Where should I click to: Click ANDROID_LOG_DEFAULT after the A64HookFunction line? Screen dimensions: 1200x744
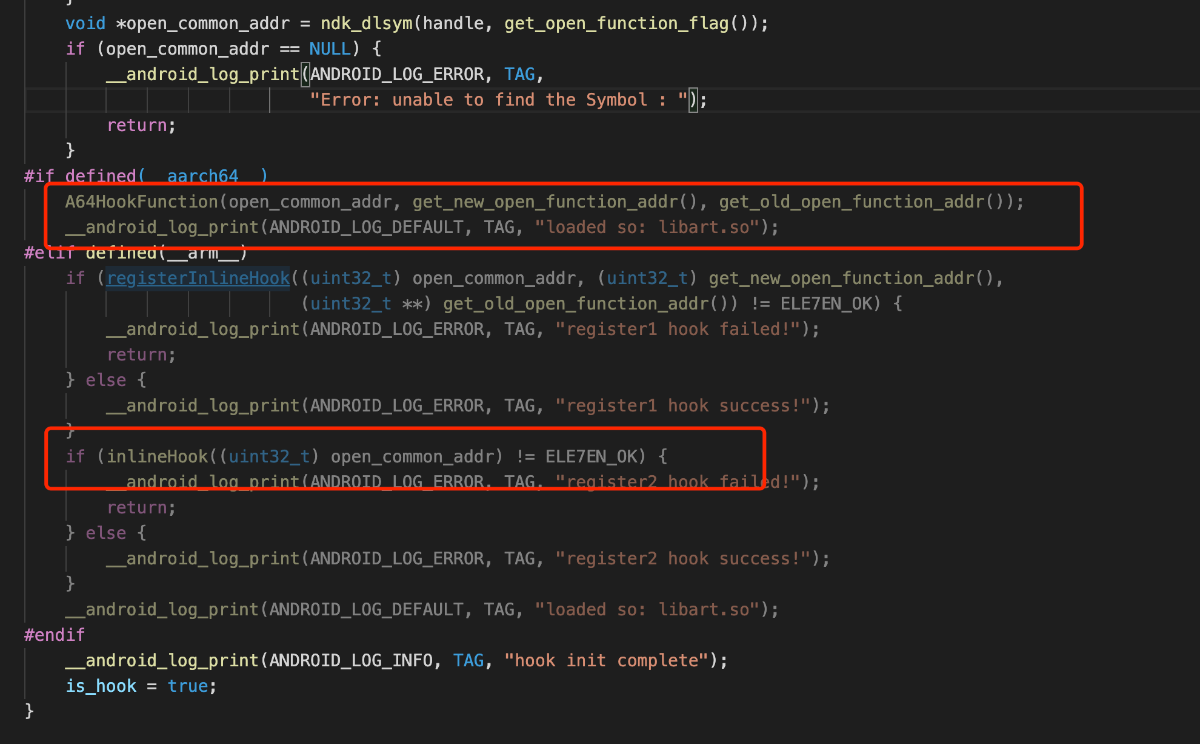coord(367,227)
